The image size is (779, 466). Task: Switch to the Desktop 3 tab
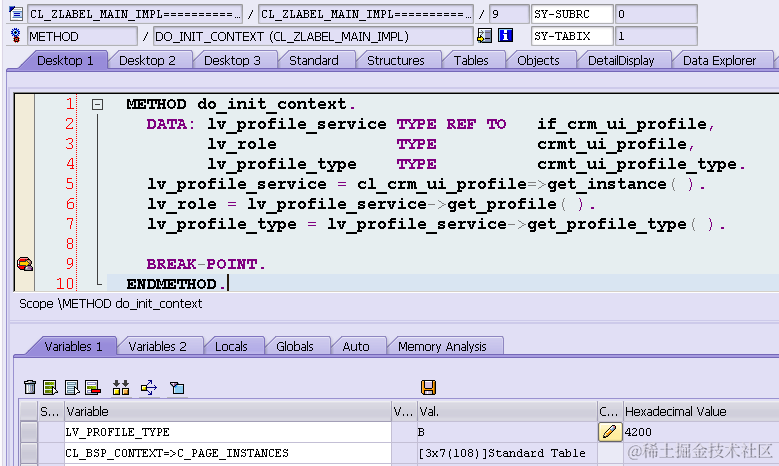(x=232, y=60)
